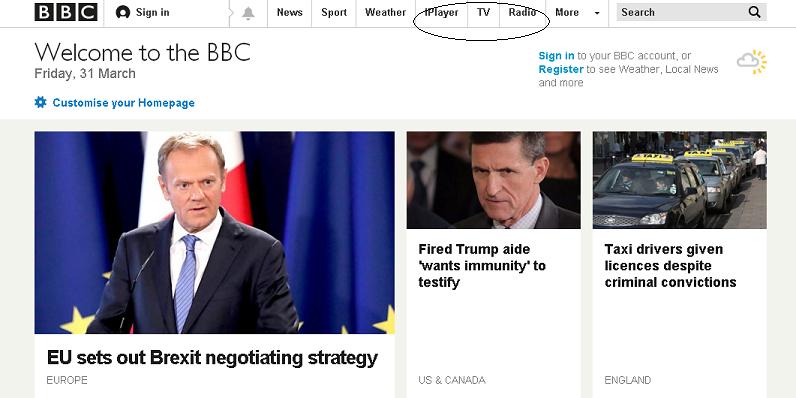This screenshot has height=398, width=796.
Task: Open the Taxi drivers given licences article image
Action: coord(680,180)
